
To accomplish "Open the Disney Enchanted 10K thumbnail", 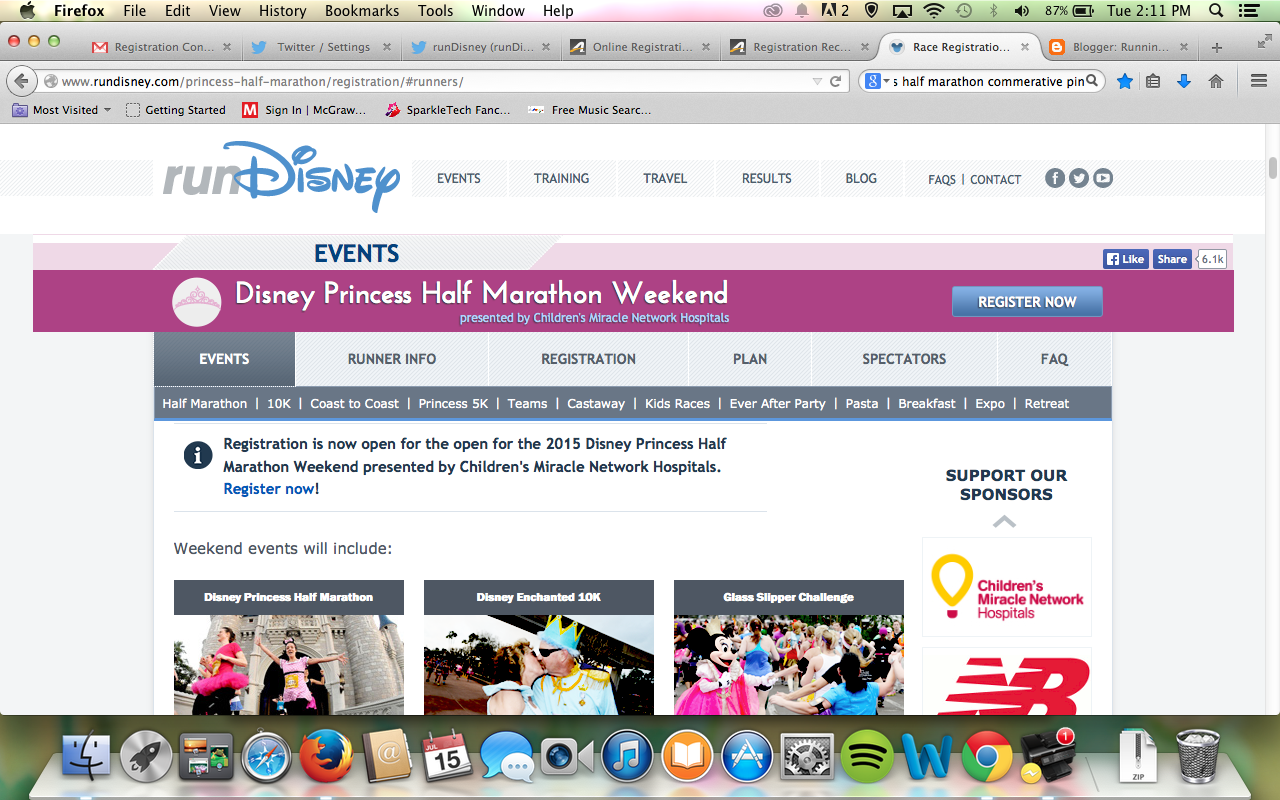I will click(539, 647).
